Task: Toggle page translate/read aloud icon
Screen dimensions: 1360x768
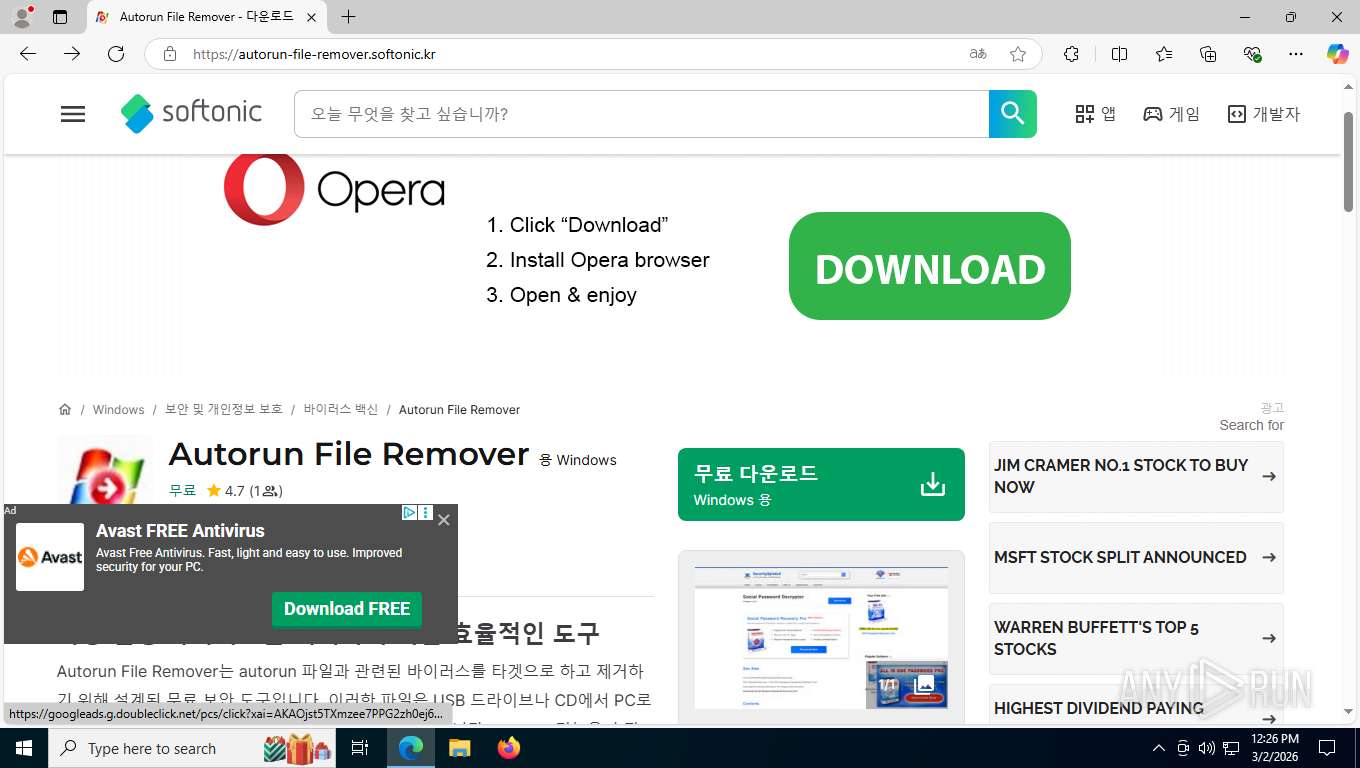Action: click(978, 54)
